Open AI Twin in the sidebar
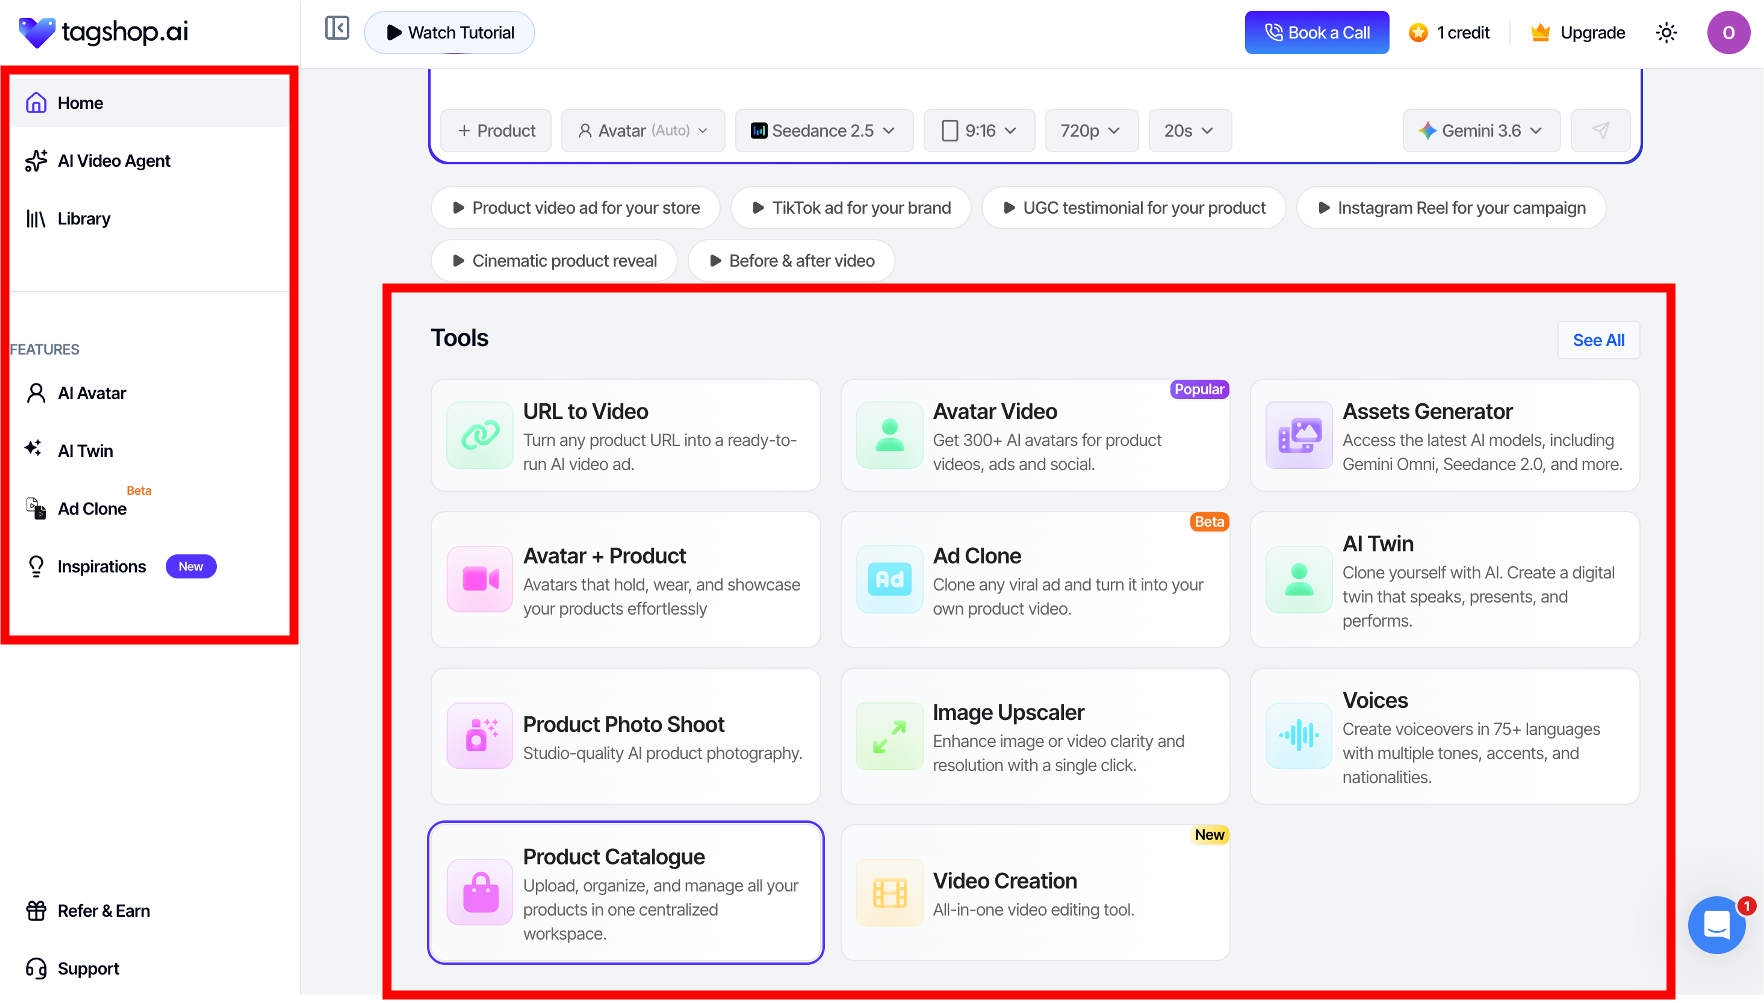The image size is (1764, 1003). (x=150, y=451)
